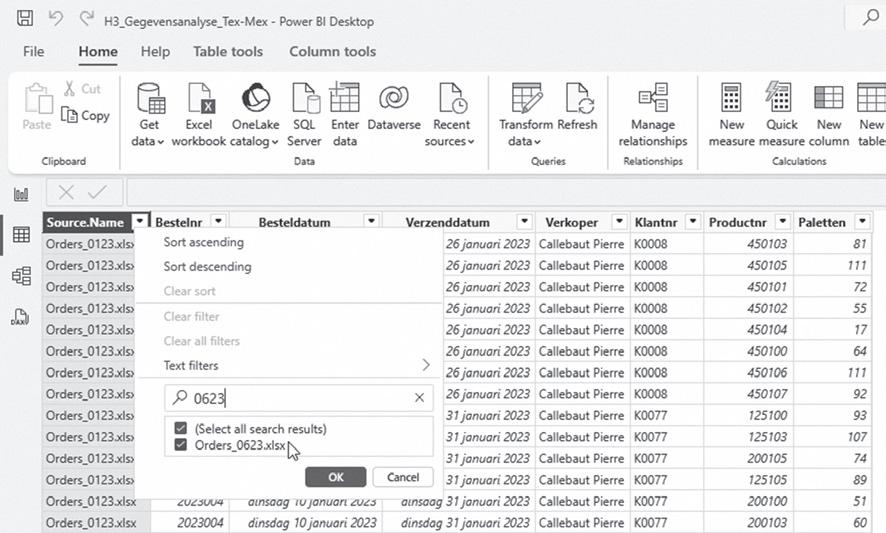Toggle the Orders_0623.xlsx checkbox
This screenshot has height=533, width=886.
pyautogui.click(x=181, y=445)
